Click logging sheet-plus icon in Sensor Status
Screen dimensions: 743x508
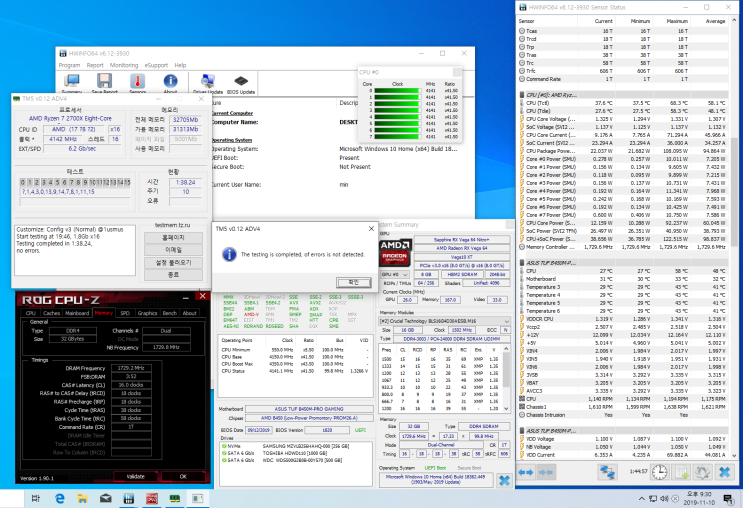681,472
